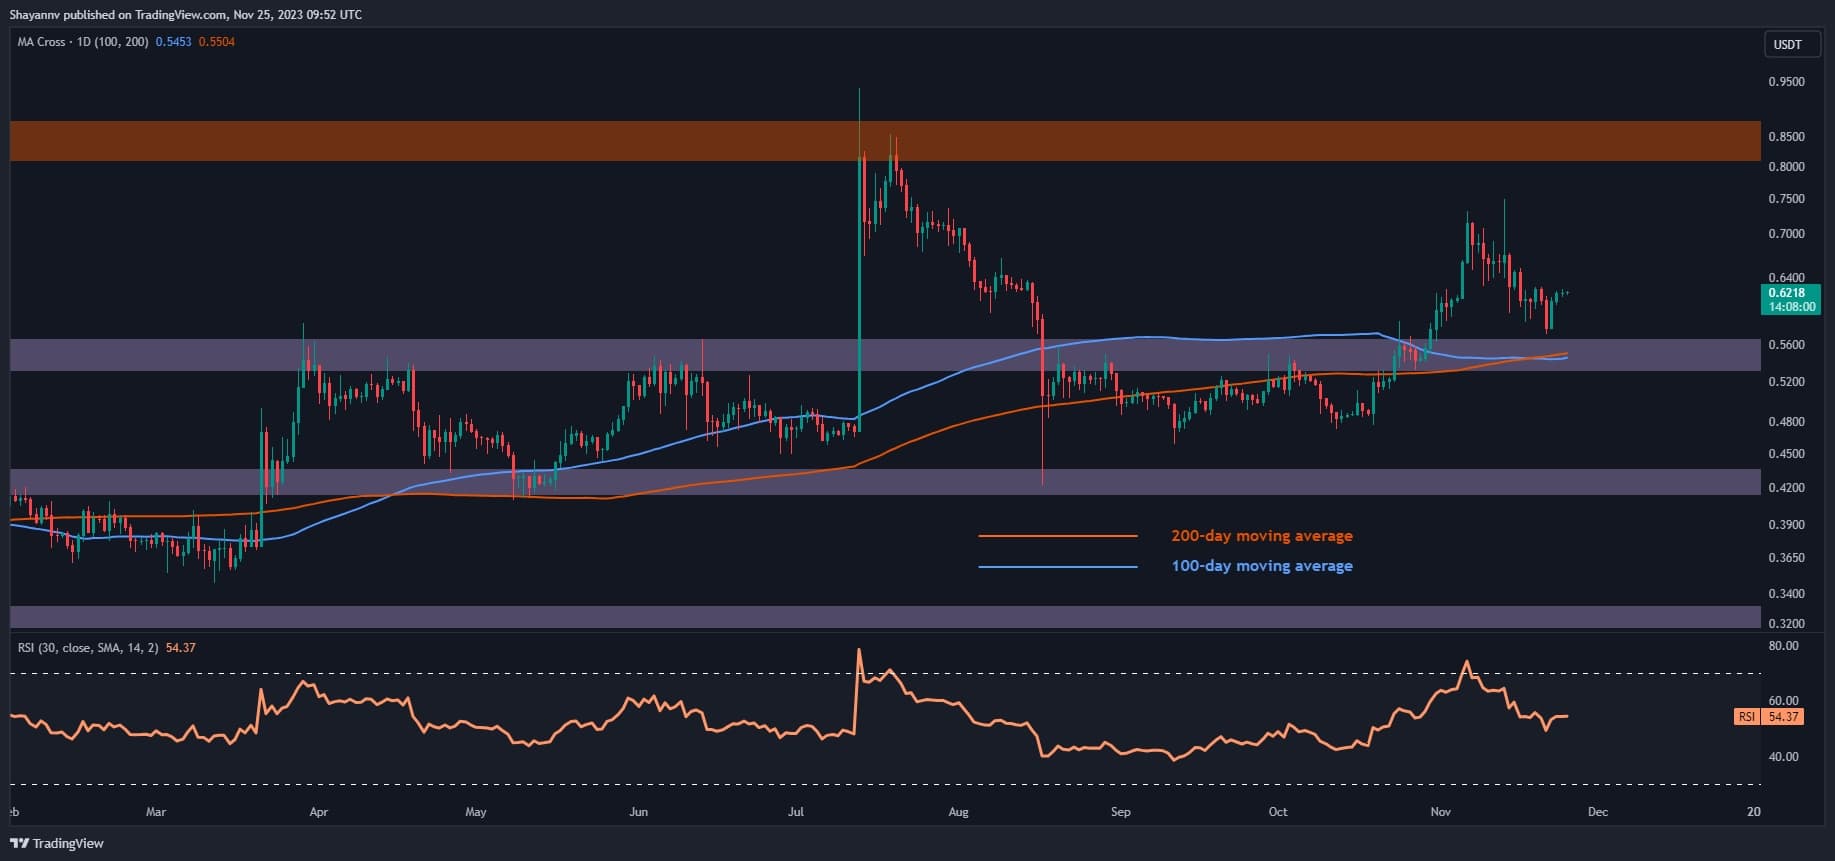Click the TradingView logo icon
This screenshot has width=1835, height=861.
point(20,843)
